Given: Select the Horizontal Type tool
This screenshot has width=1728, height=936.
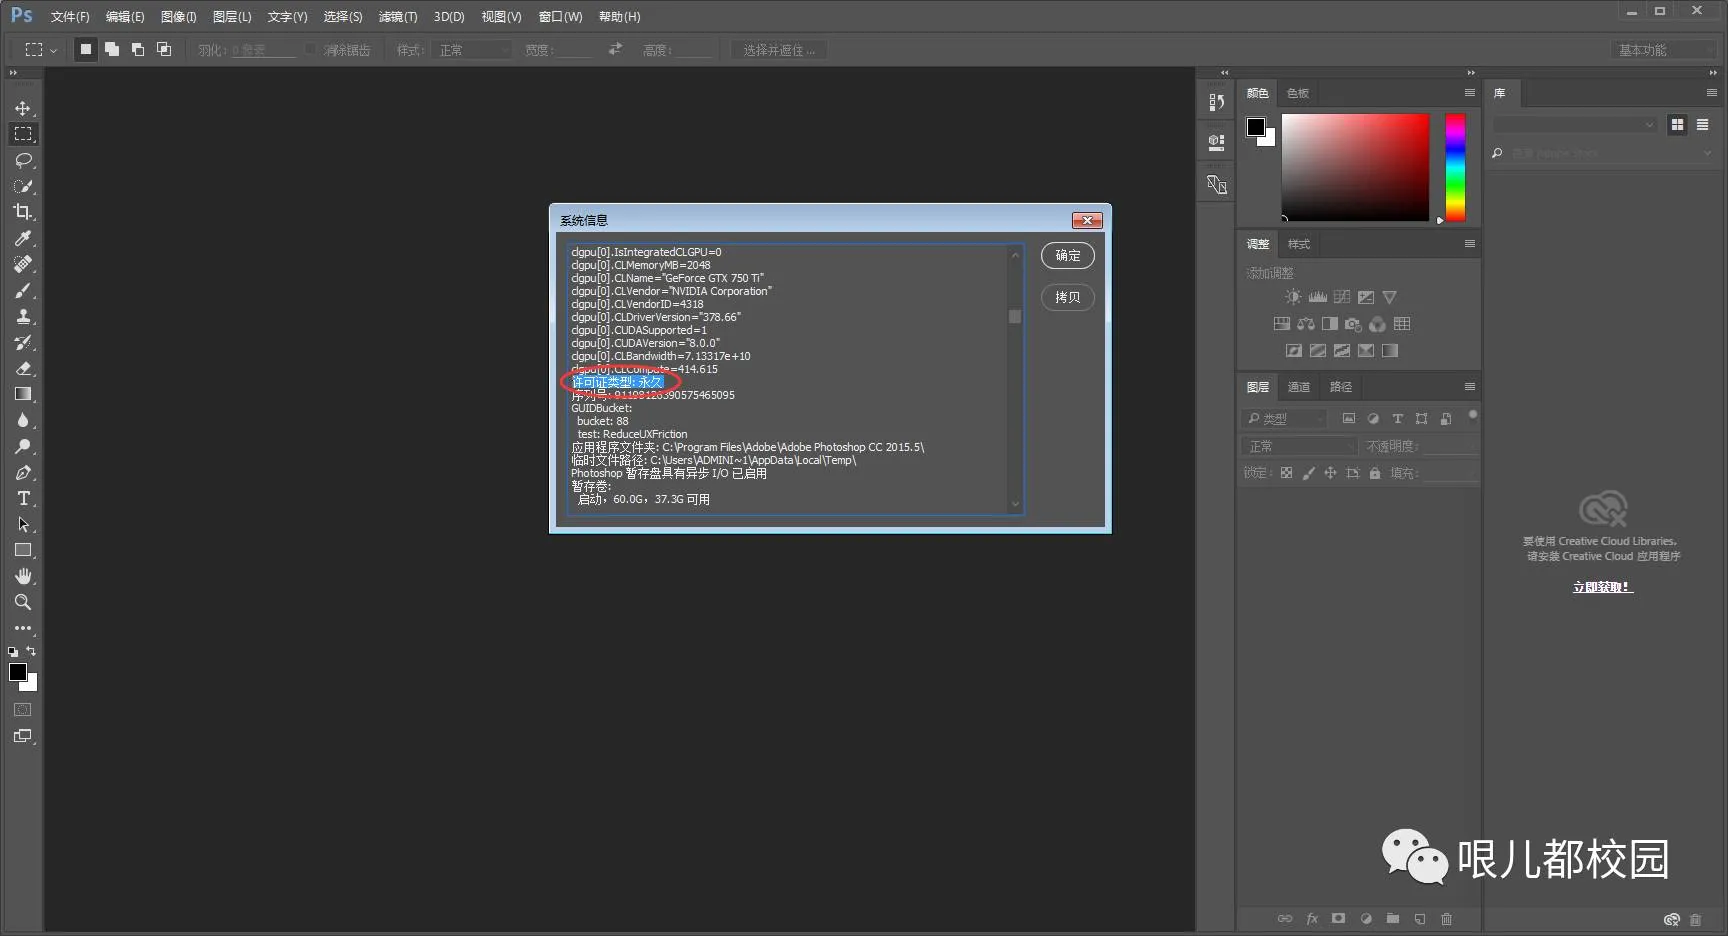Looking at the screenshot, I should pyautogui.click(x=23, y=498).
